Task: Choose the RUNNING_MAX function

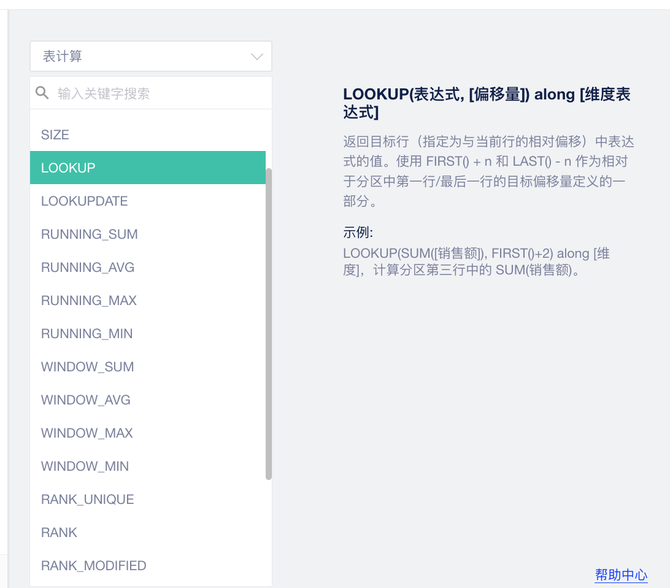Action: coord(88,300)
